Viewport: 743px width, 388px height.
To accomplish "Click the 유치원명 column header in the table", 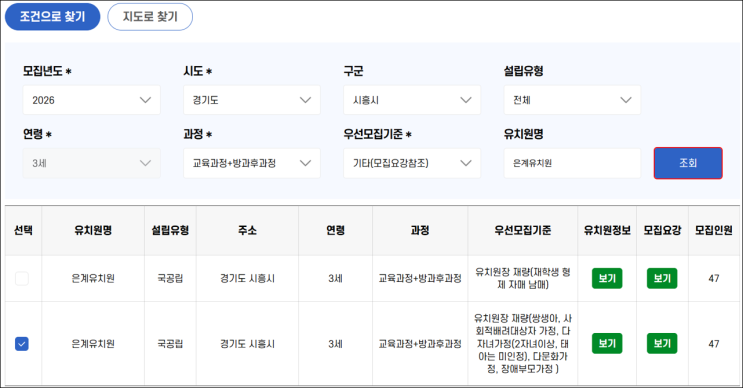I will (93, 230).
